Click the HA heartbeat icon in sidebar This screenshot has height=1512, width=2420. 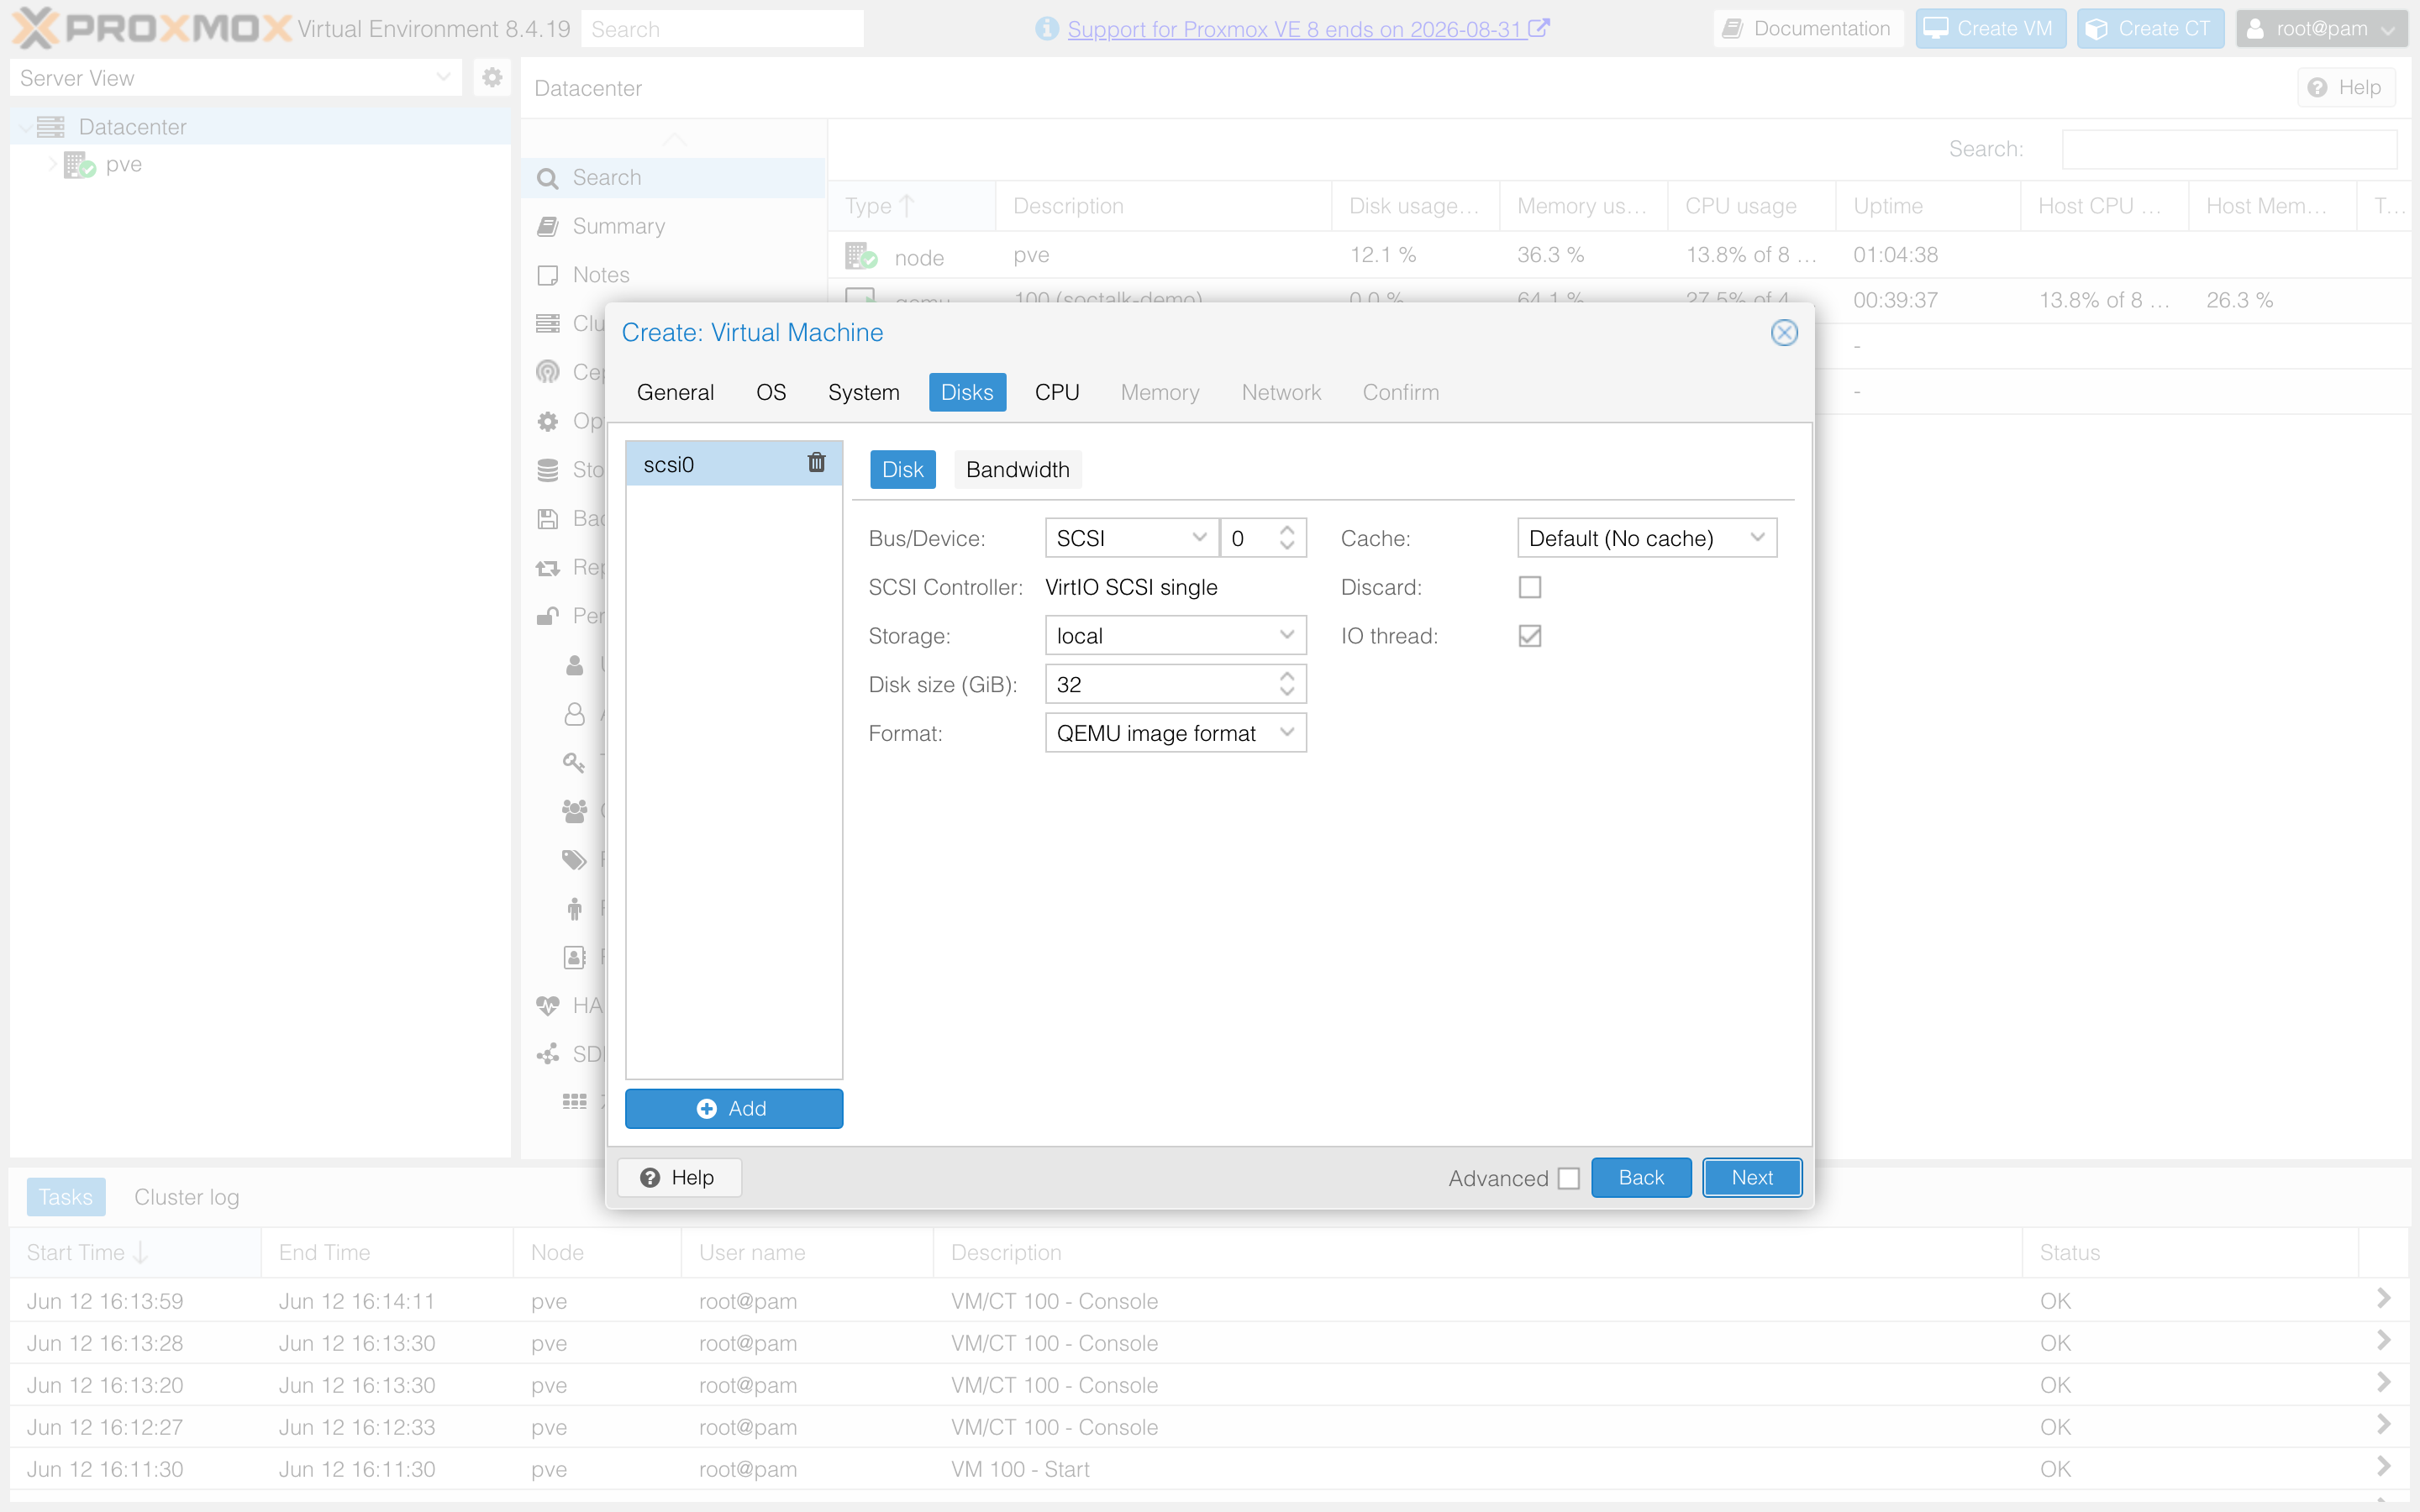click(x=547, y=1005)
